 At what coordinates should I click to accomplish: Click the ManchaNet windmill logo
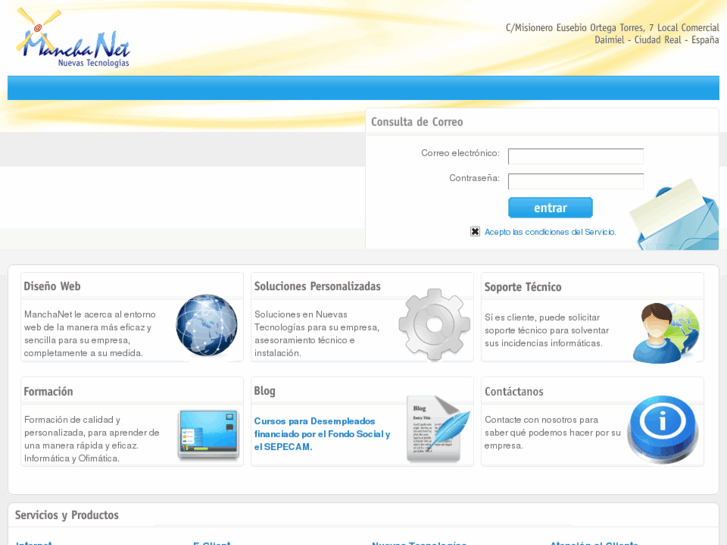coord(73,38)
